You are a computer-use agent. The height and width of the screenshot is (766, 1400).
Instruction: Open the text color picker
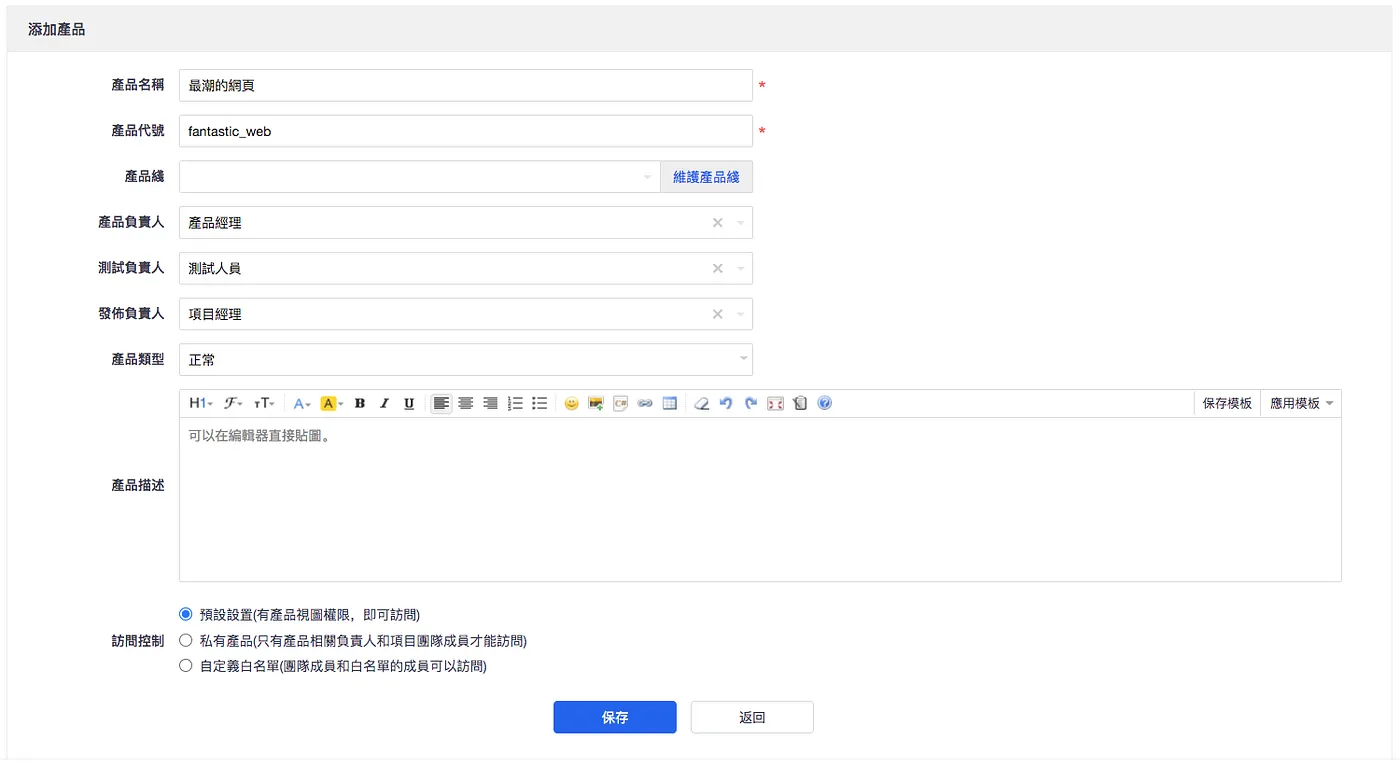click(x=301, y=404)
